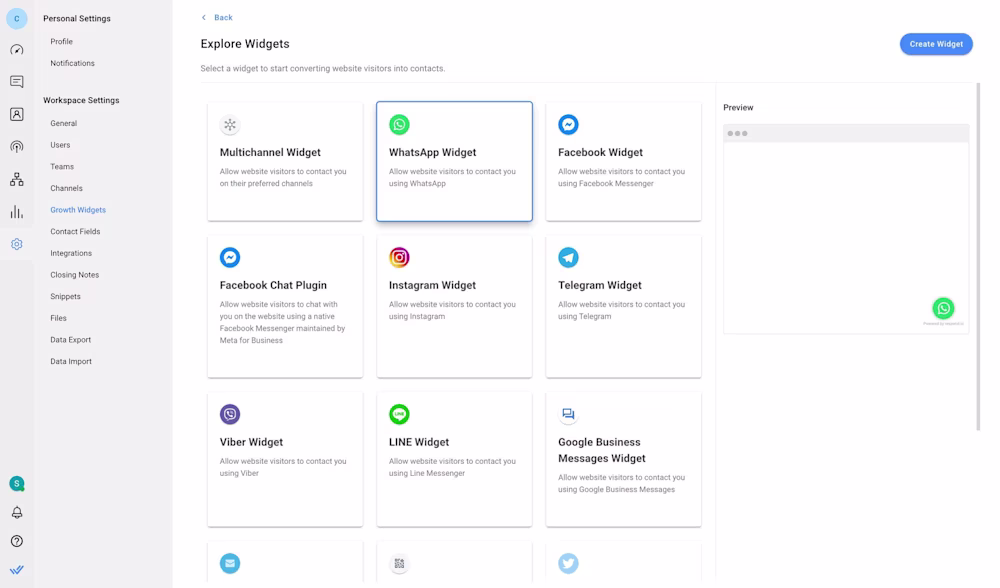Open the Reports bar chart icon
This screenshot has width=1000, height=588.
coord(17,212)
